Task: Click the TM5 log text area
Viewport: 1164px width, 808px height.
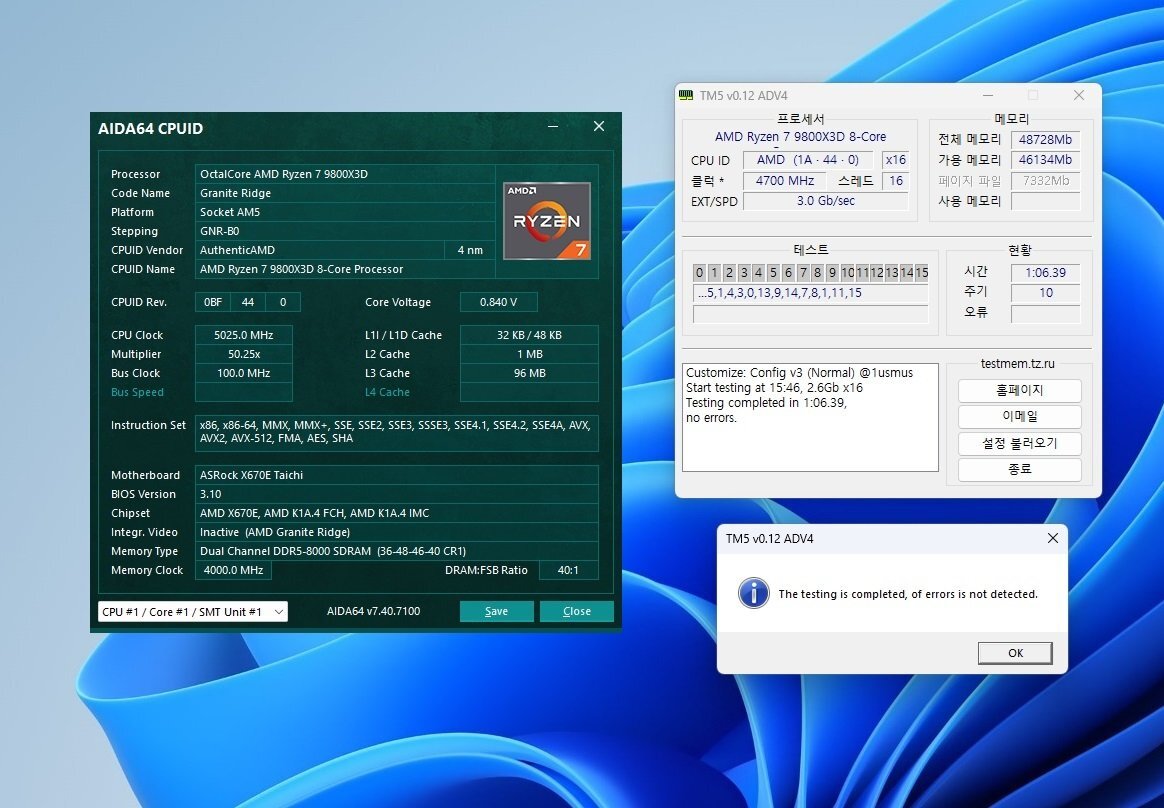Action: click(810, 417)
